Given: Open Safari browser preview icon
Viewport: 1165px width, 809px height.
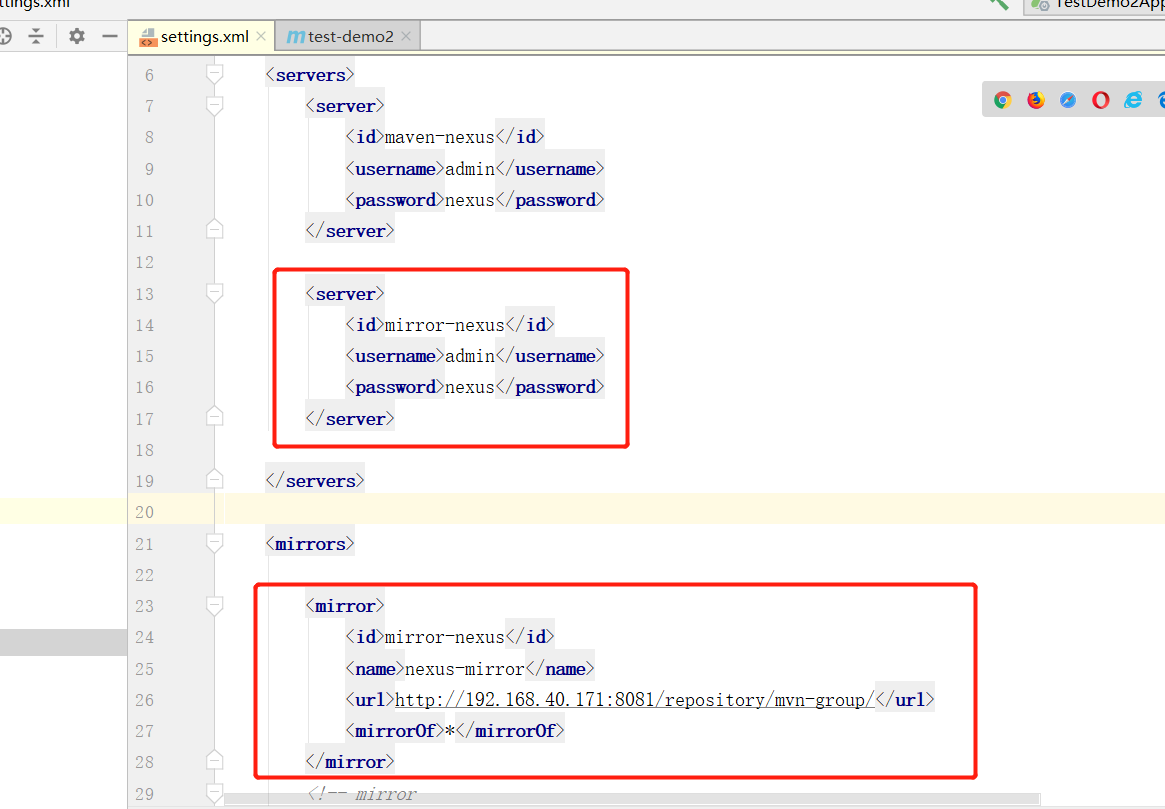Looking at the screenshot, I should click(1068, 100).
